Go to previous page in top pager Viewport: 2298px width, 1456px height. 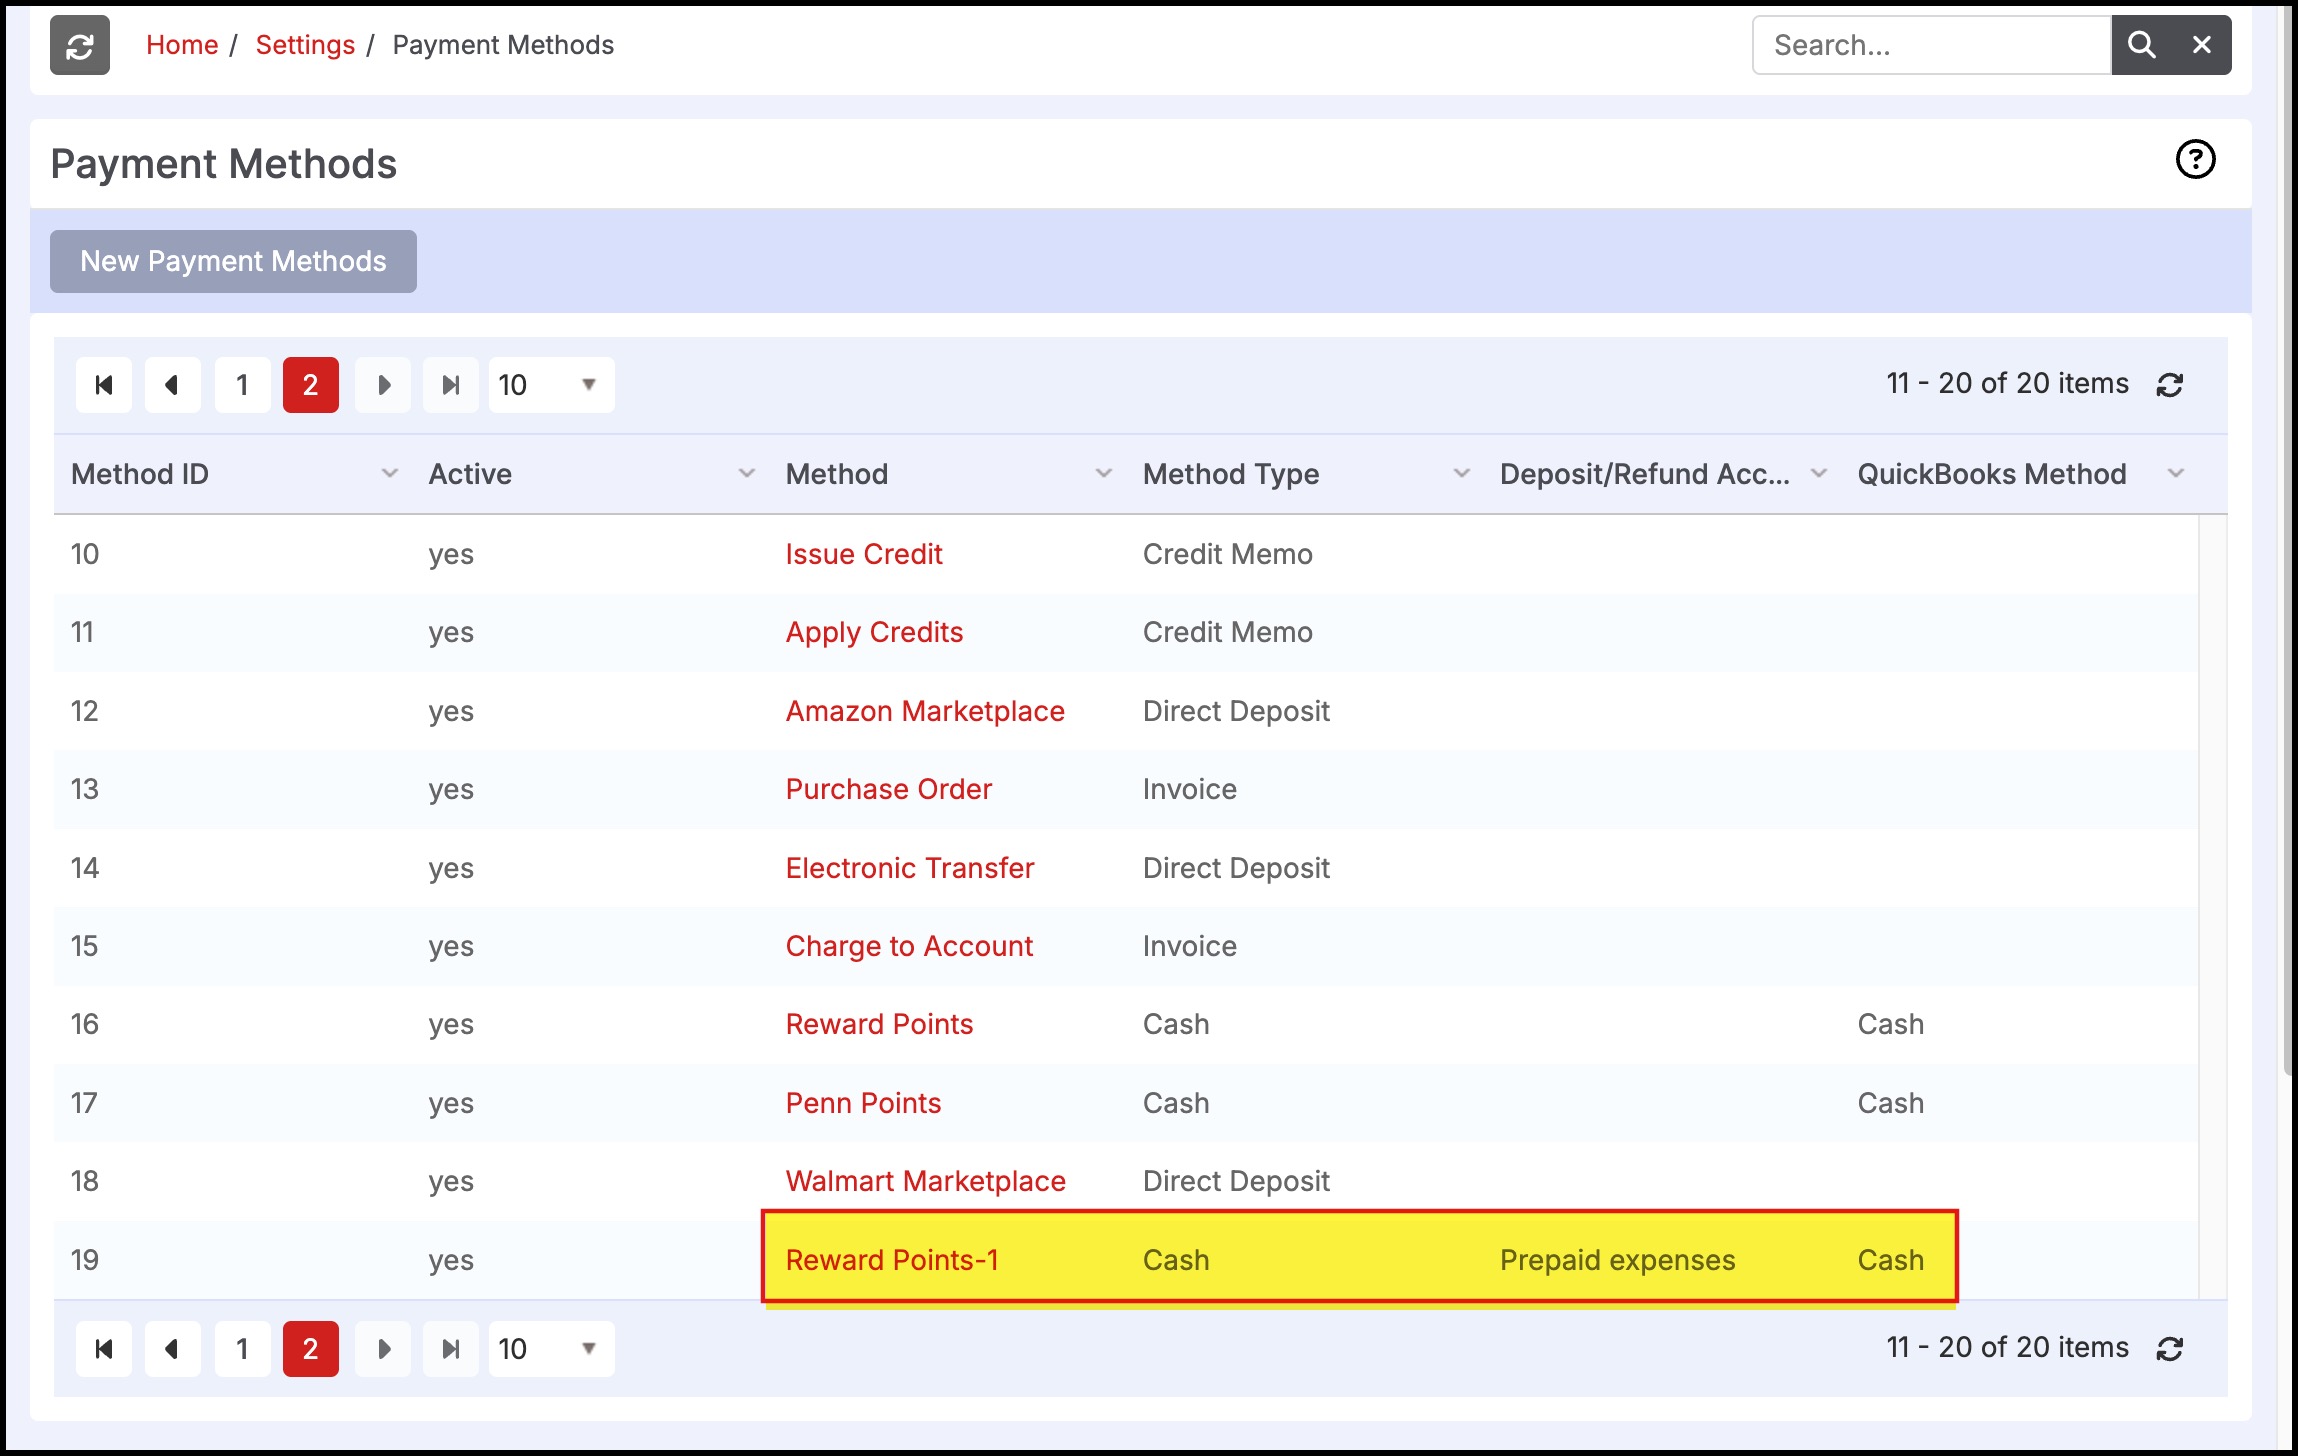click(x=172, y=385)
